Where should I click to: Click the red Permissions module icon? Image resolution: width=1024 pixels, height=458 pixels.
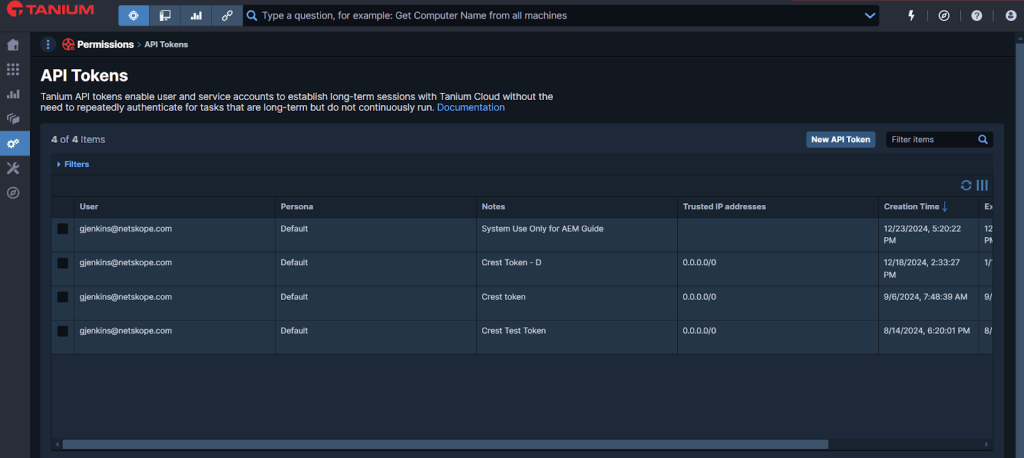pos(68,44)
